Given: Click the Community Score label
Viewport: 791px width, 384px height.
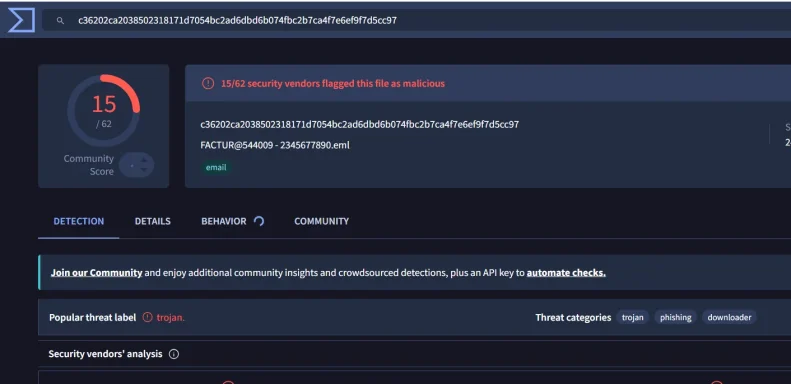Looking at the screenshot, I should [x=89, y=165].
